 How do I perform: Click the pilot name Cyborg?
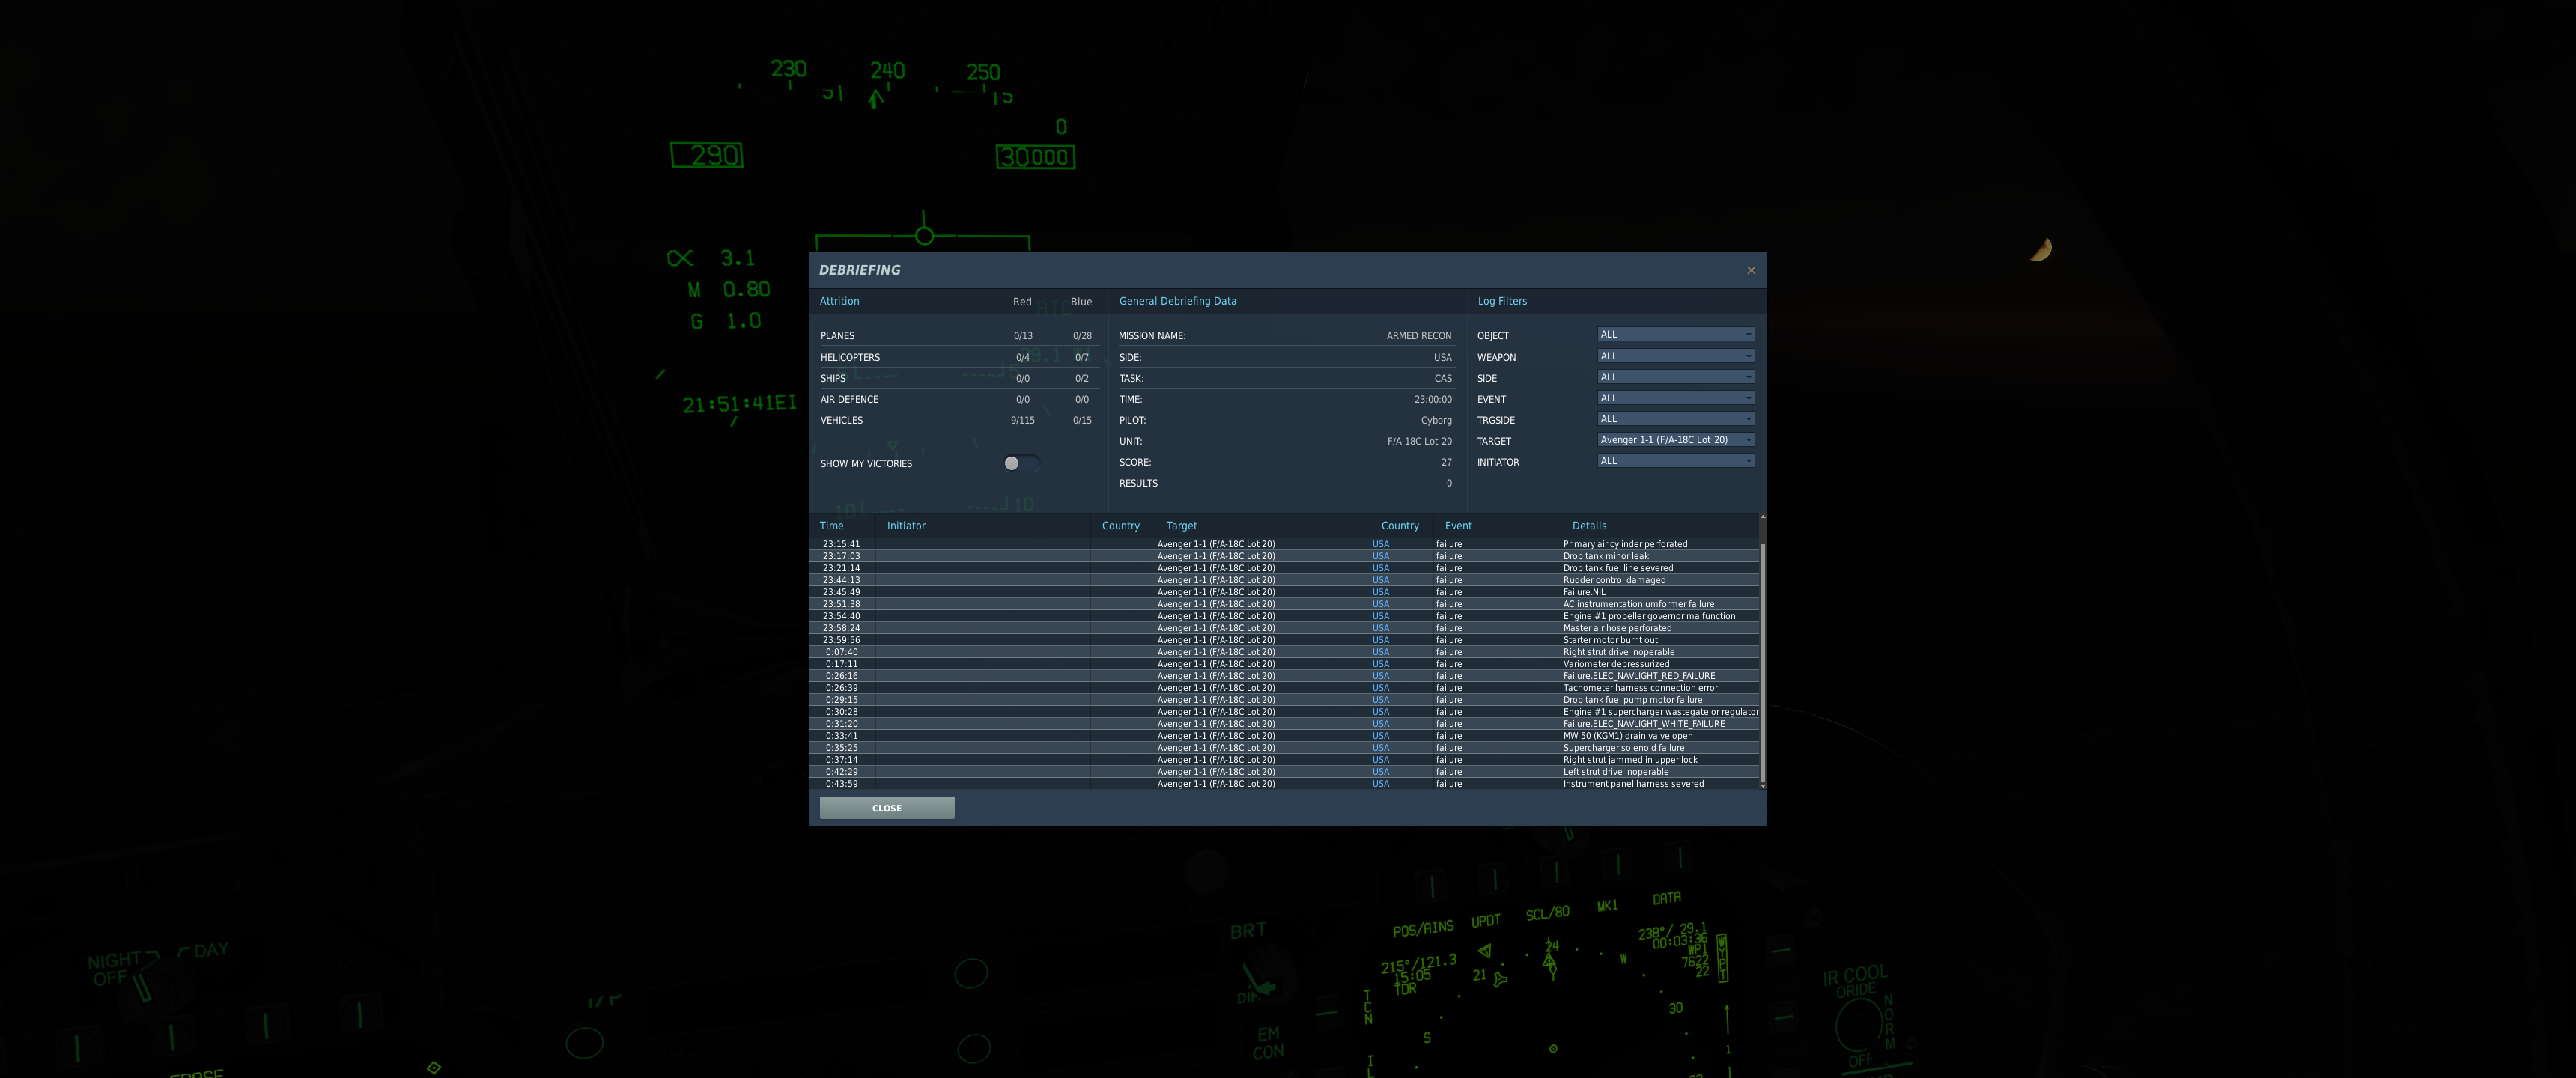pos(1436,420)
